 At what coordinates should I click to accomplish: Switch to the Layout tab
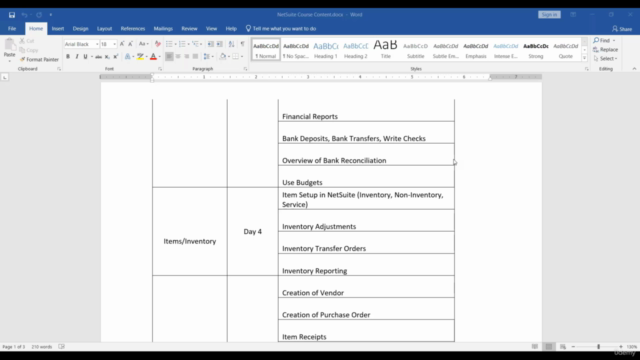104,29
